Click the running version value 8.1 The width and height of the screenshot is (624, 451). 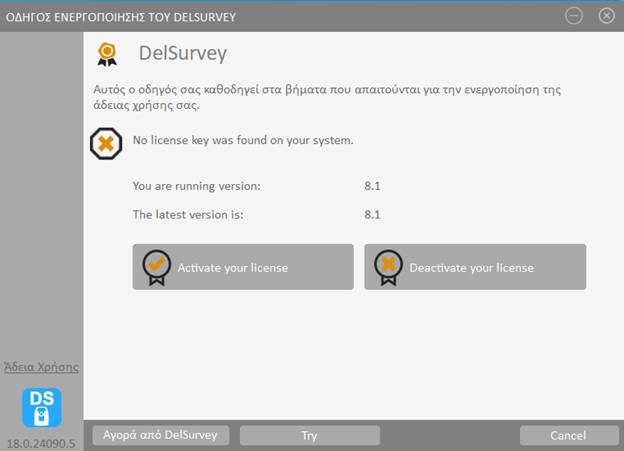tap(373, 186)
